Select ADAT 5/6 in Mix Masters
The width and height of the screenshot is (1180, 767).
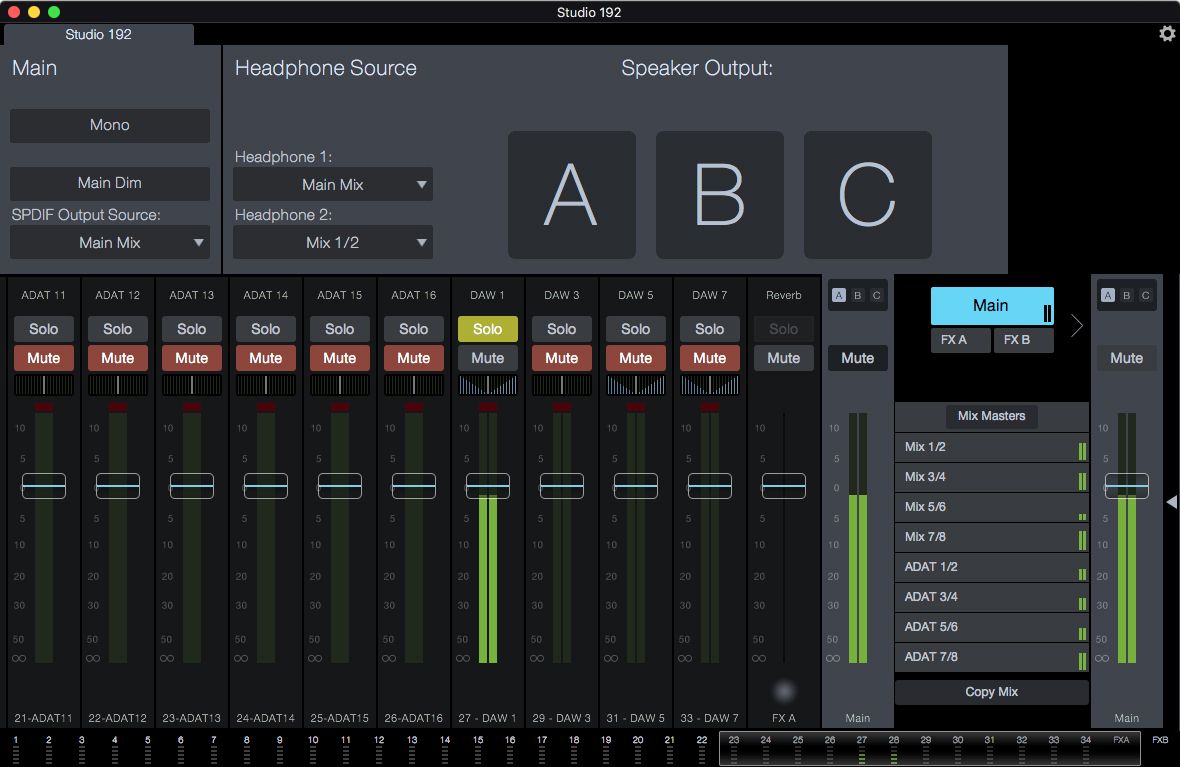(992, 627)
